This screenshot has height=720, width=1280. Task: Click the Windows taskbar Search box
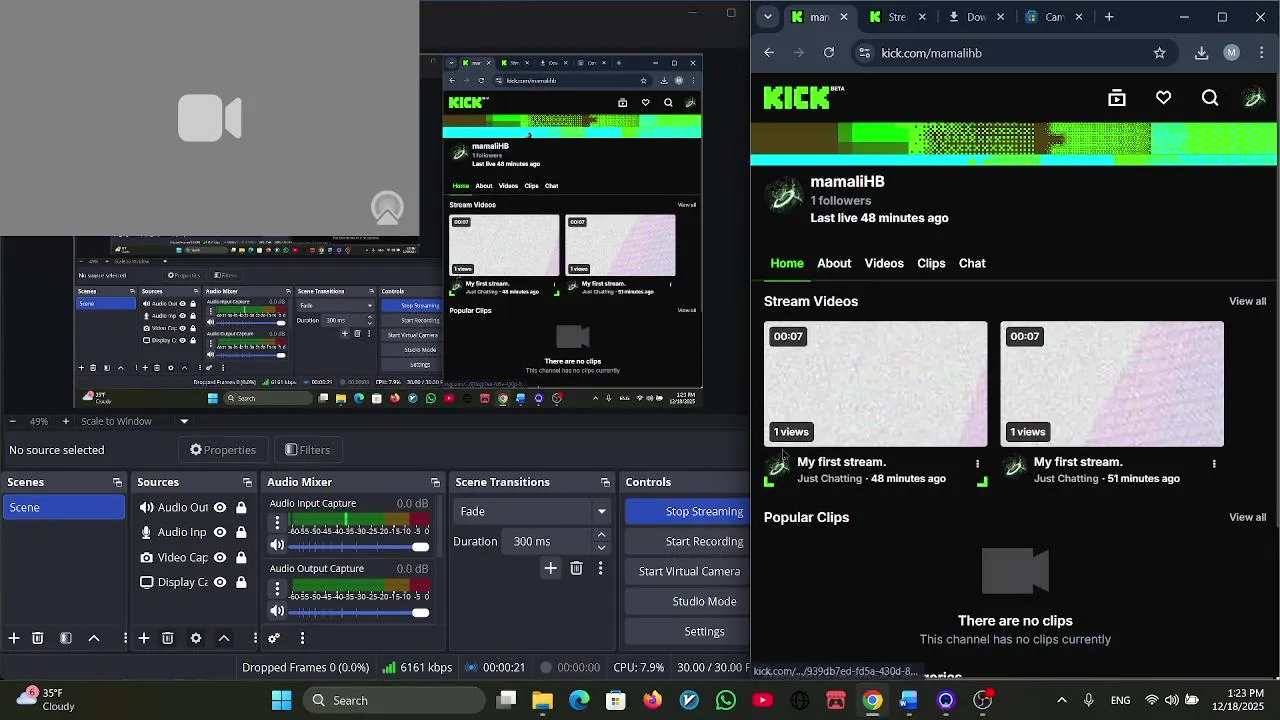pos(394,700)
